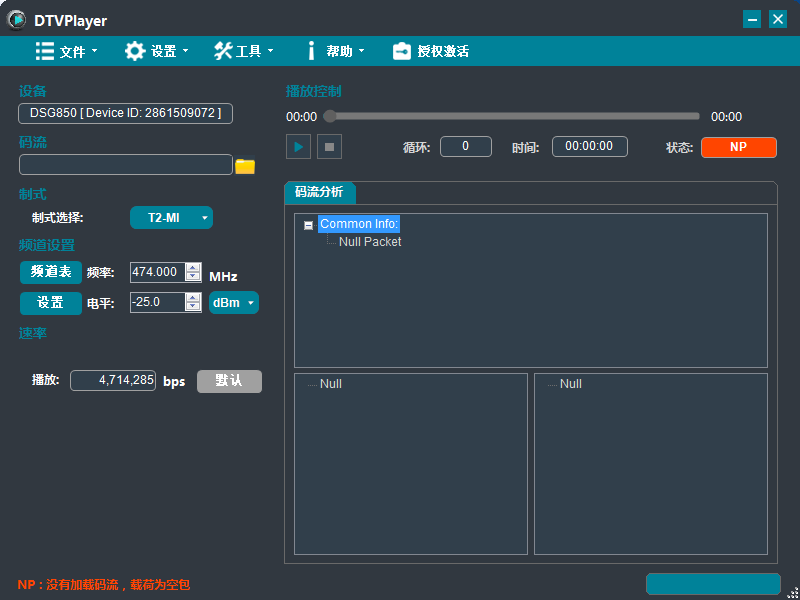
Task: Click the yellow folder browse icon
Action: pos(245,166)
